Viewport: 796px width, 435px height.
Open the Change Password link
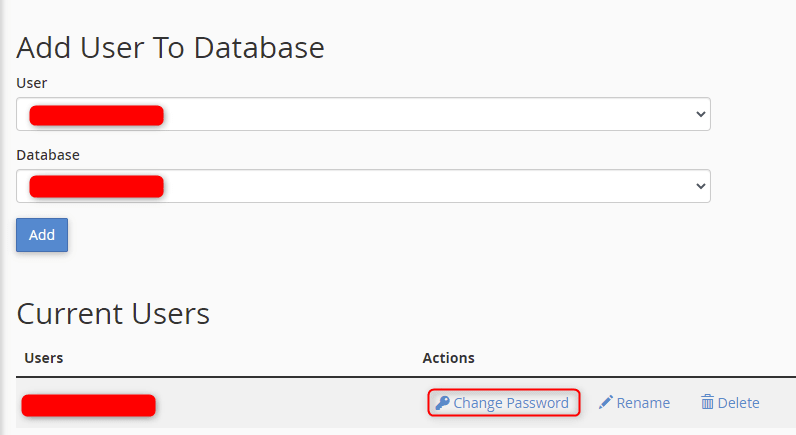click(x=503, y=403)
